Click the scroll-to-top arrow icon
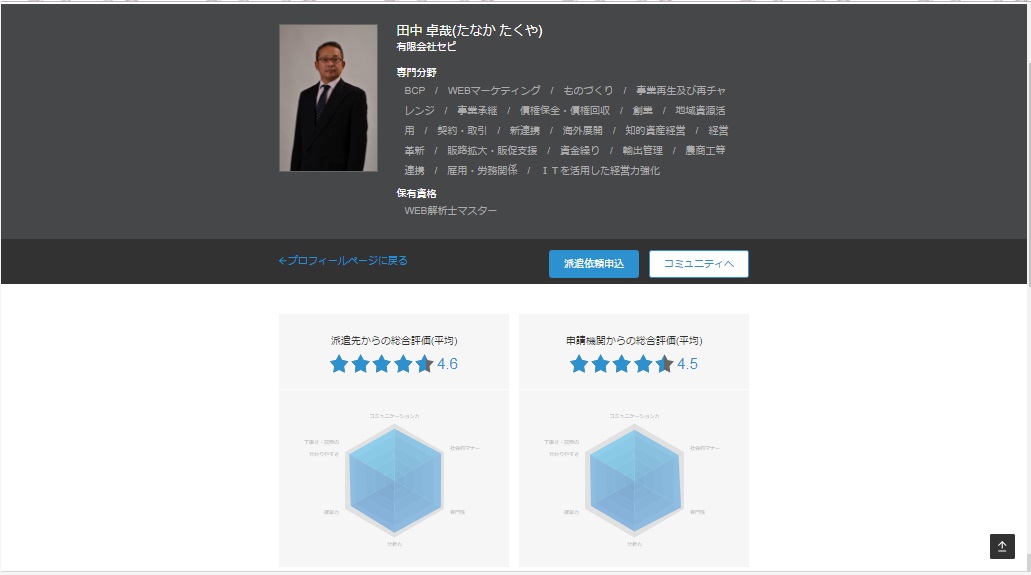 pos(1002,546)
